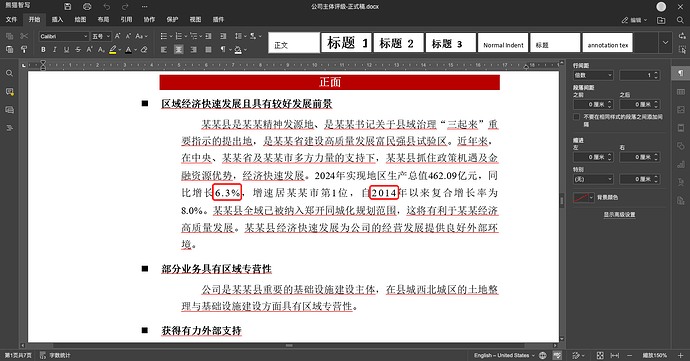Open the 插入 menu tab
This screenshot has height=361, width=690.
(57, 19)
